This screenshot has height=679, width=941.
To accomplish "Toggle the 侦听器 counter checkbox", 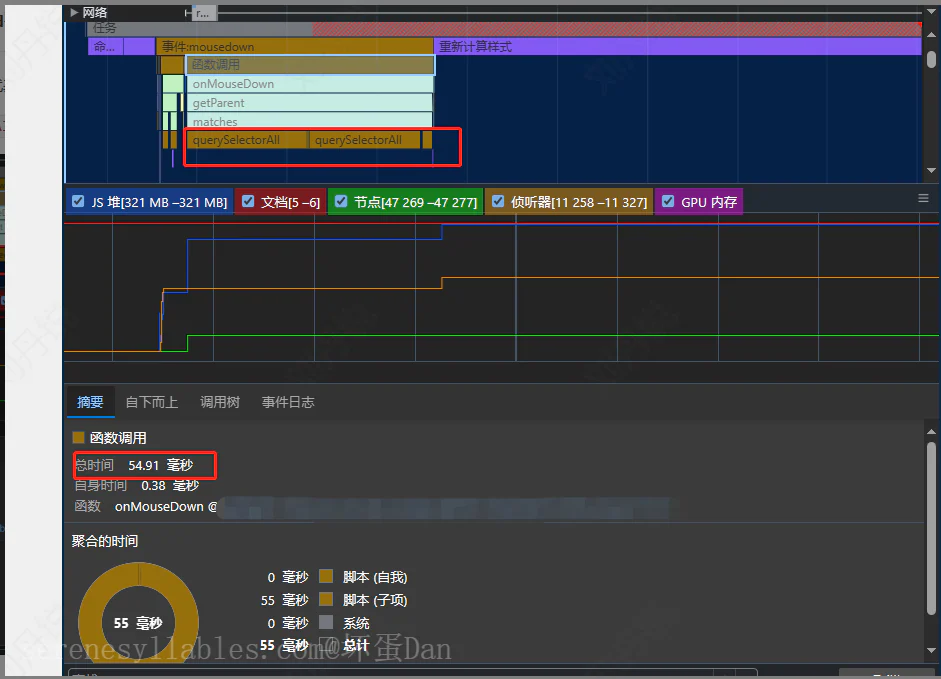I will click(498, 201).
